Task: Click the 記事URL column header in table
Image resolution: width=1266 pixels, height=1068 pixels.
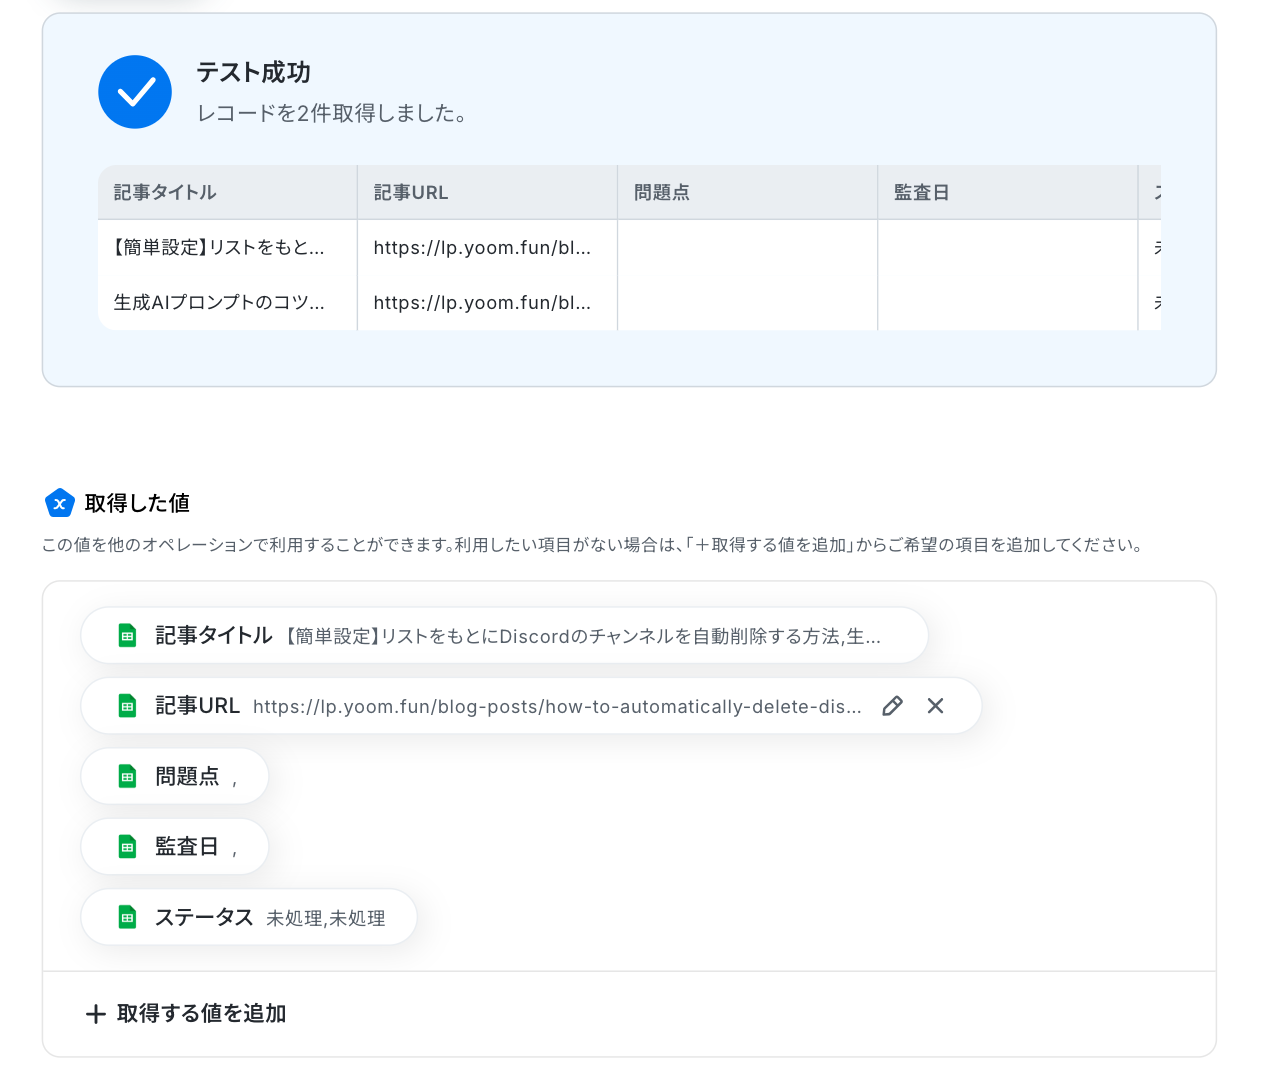Action: pos(411,192)
